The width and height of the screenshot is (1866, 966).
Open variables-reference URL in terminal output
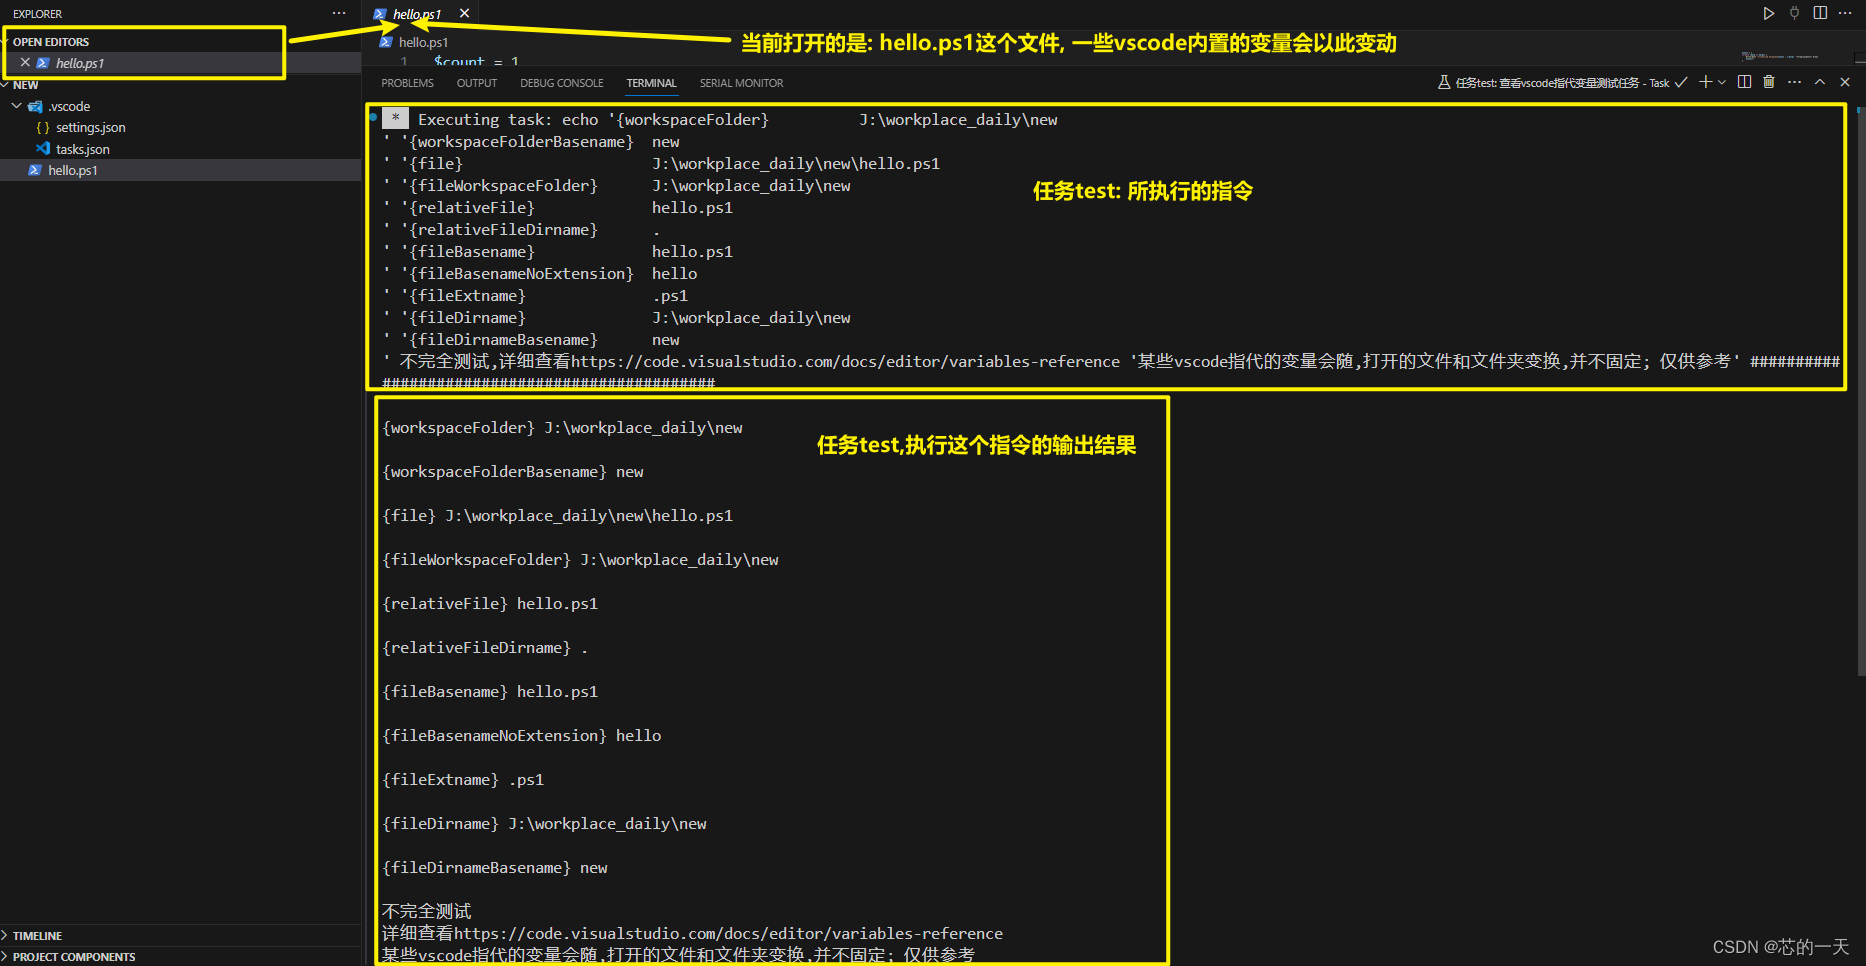[x=728, y=933]
